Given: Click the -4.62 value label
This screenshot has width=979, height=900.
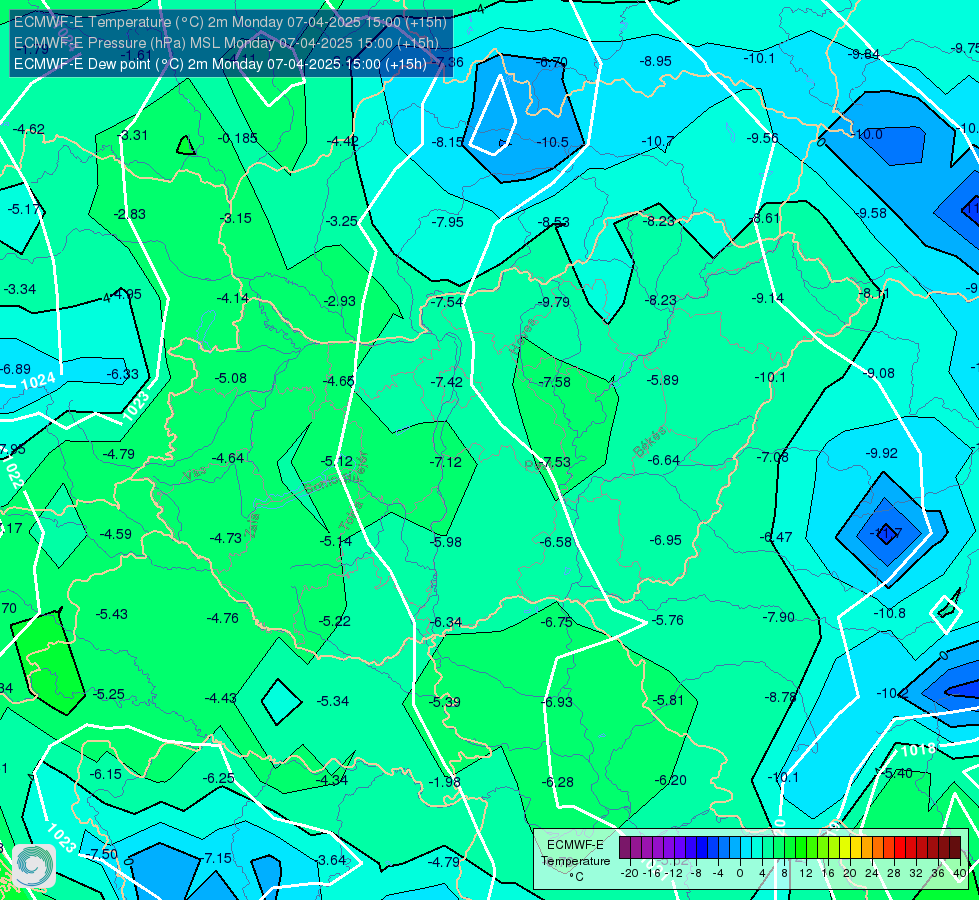Looking at the screenshot, I should pyautogui.click(x=29, y=129).
